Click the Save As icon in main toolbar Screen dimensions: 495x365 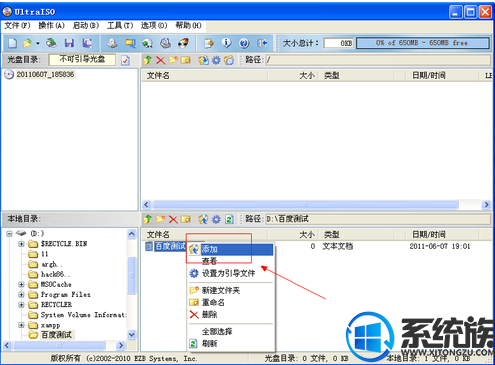pyautogui.click(x=87, y=43)
